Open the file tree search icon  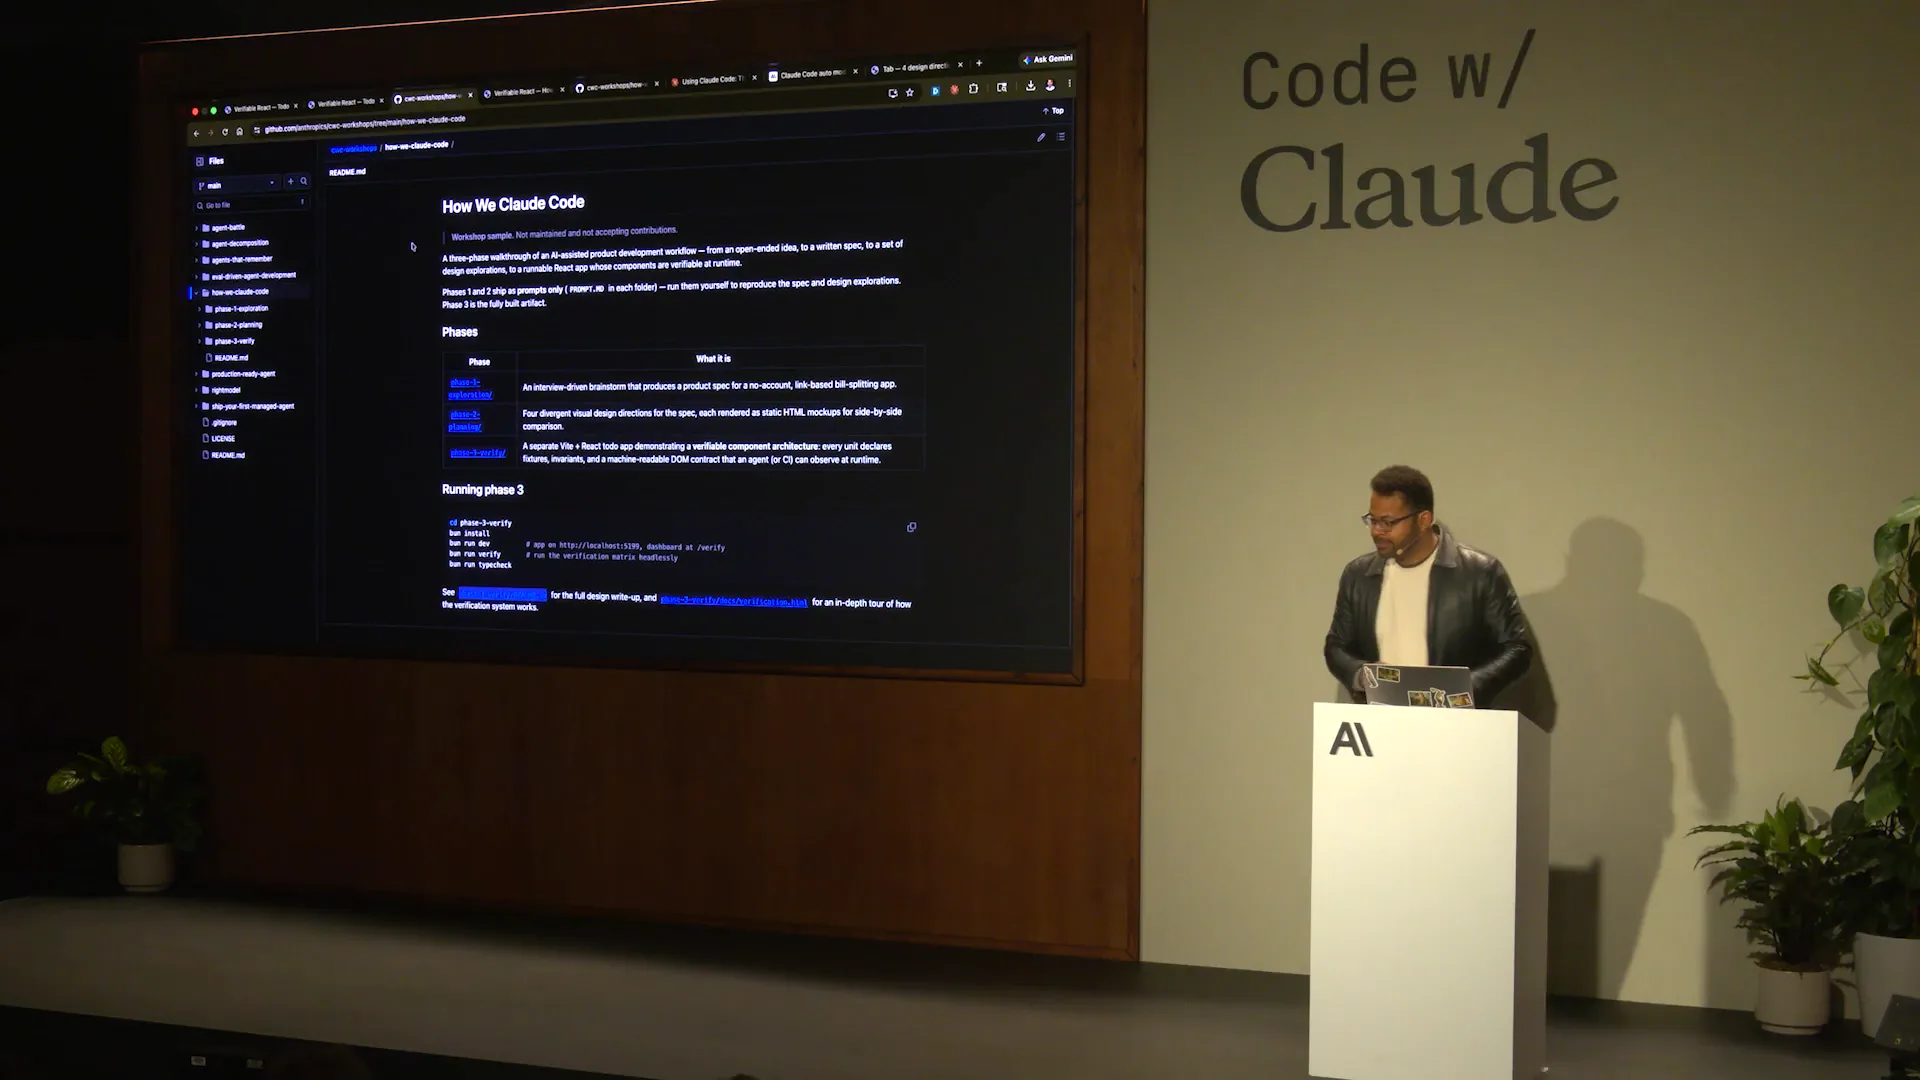(304, 181)
